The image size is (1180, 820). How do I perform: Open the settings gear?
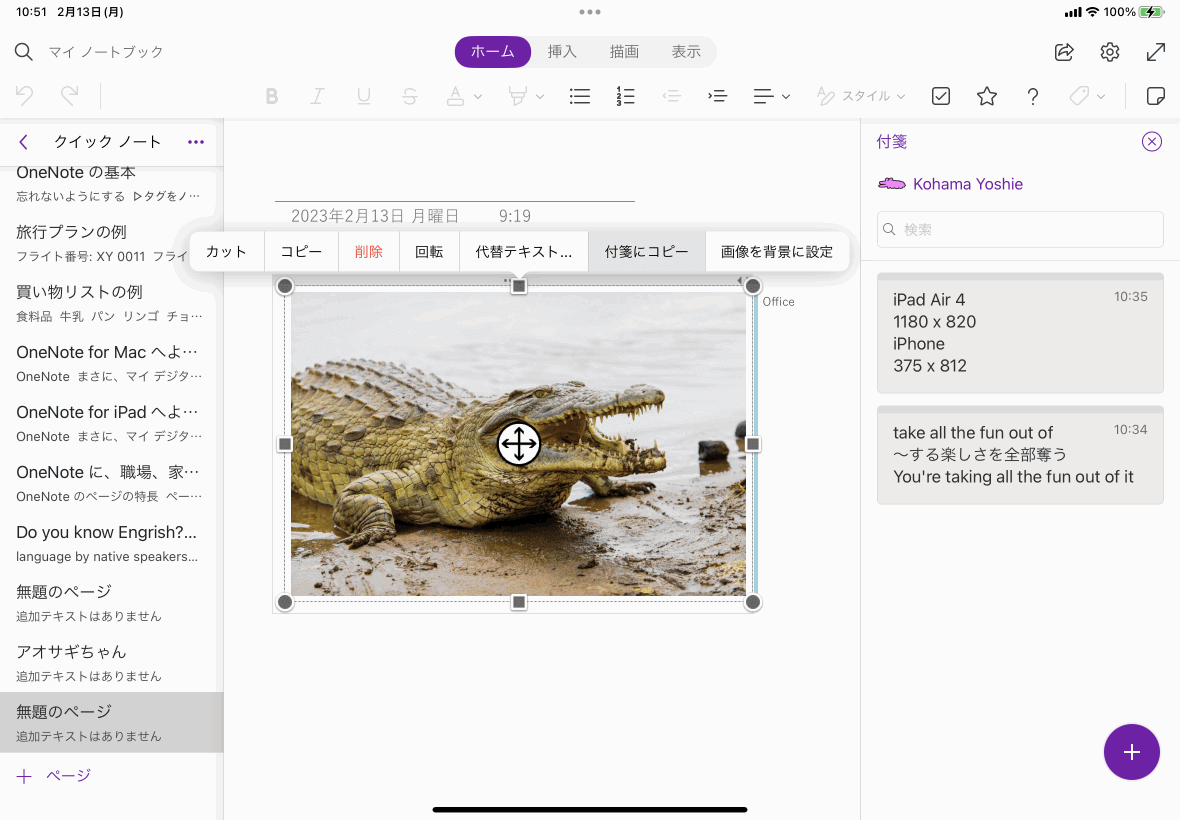pyautogui.click(x=1110, y=52)
